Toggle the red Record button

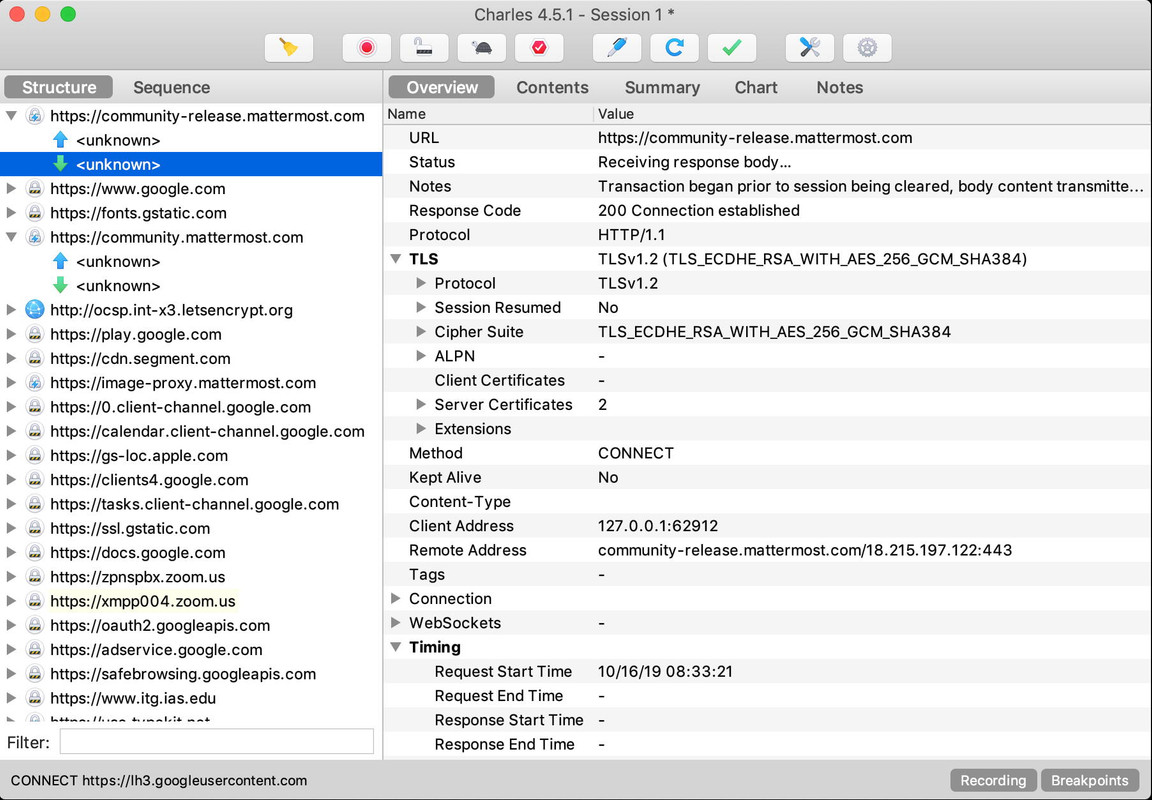point(366,48)
